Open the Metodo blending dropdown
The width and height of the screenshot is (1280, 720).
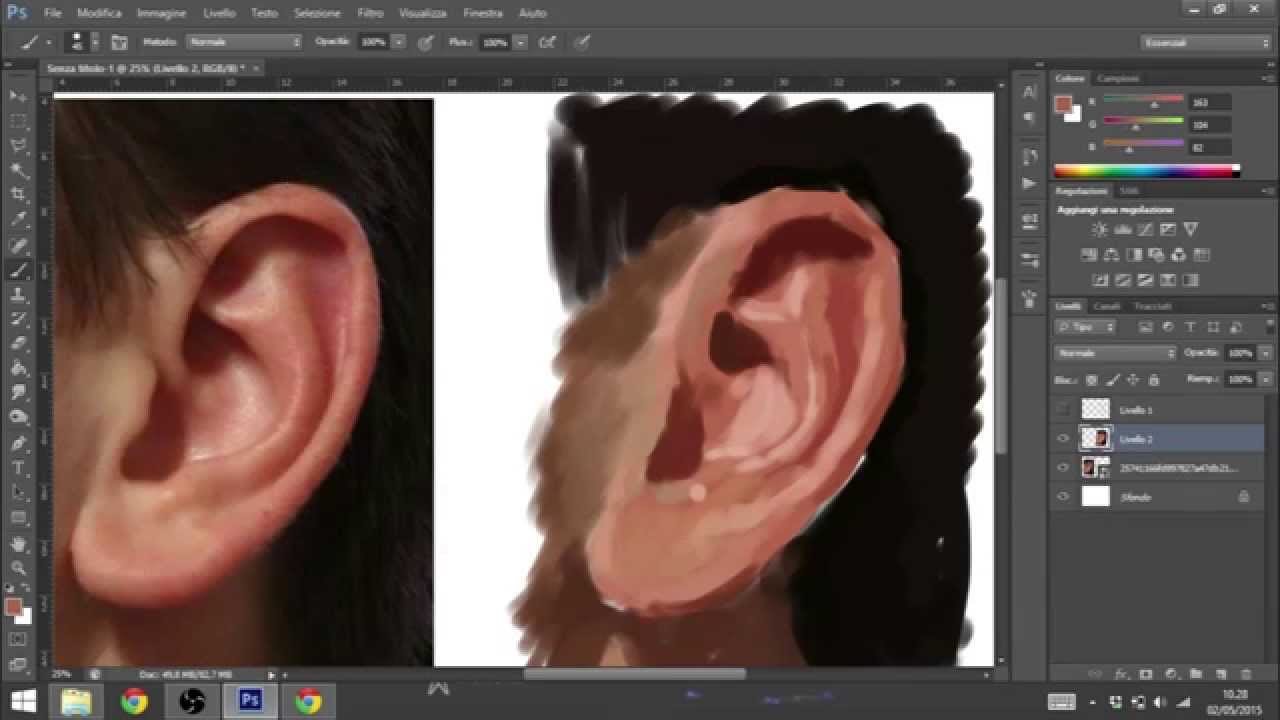[244, 42]
